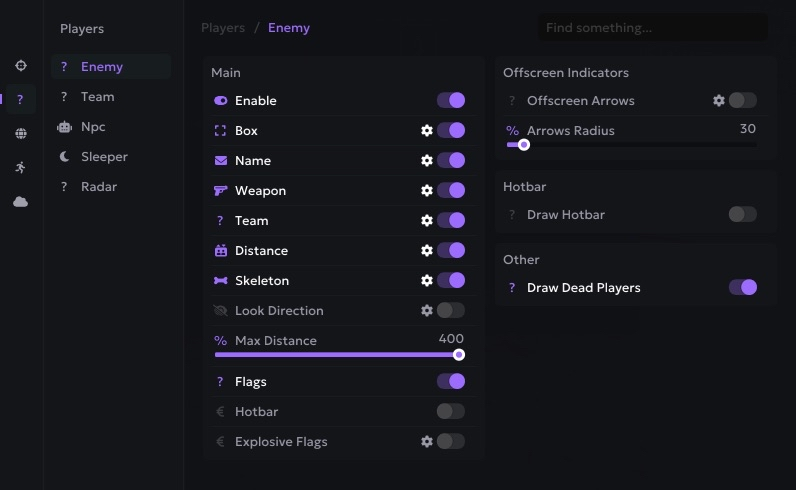
Task: Go to the Radar tab
Action: pyautogui.click(x=98, y=187)
